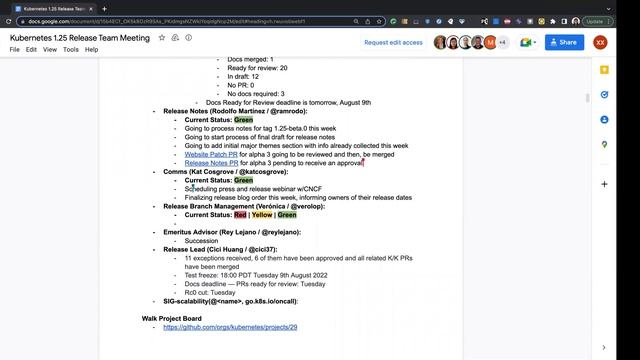Click the Green status under Comms
Viewport: 640px width, 360px height.
coord(243,180)
